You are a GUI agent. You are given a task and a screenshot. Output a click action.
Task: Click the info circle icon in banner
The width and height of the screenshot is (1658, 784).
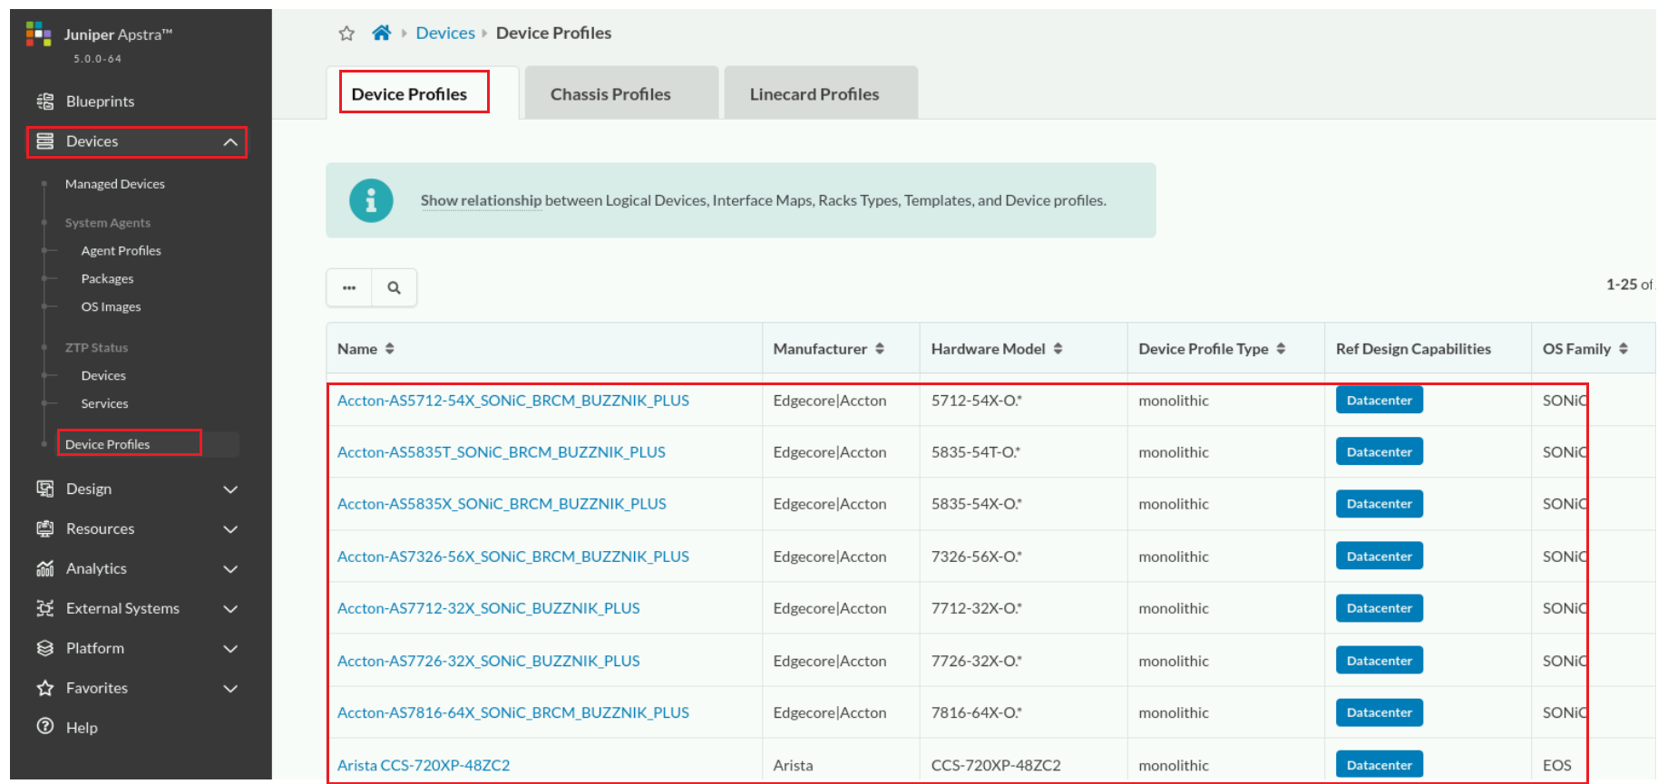(x=371, y=200)
